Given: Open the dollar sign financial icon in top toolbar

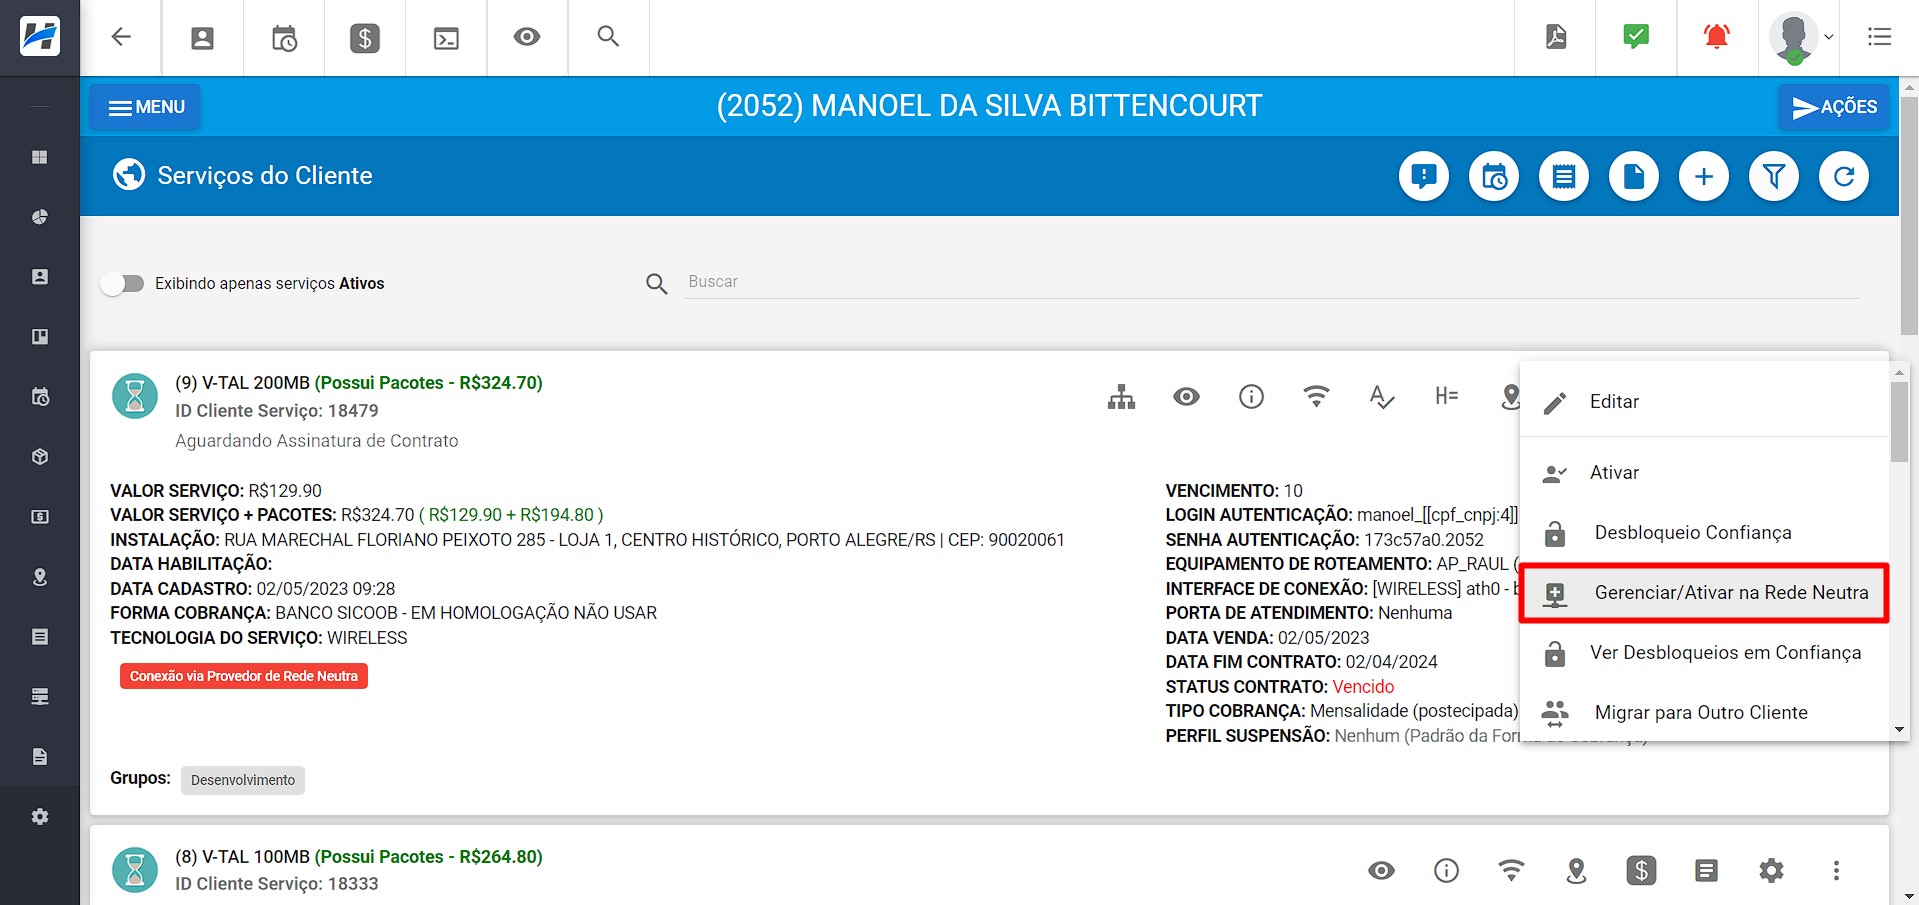Looking at the screenshot, I should (365, 38).
